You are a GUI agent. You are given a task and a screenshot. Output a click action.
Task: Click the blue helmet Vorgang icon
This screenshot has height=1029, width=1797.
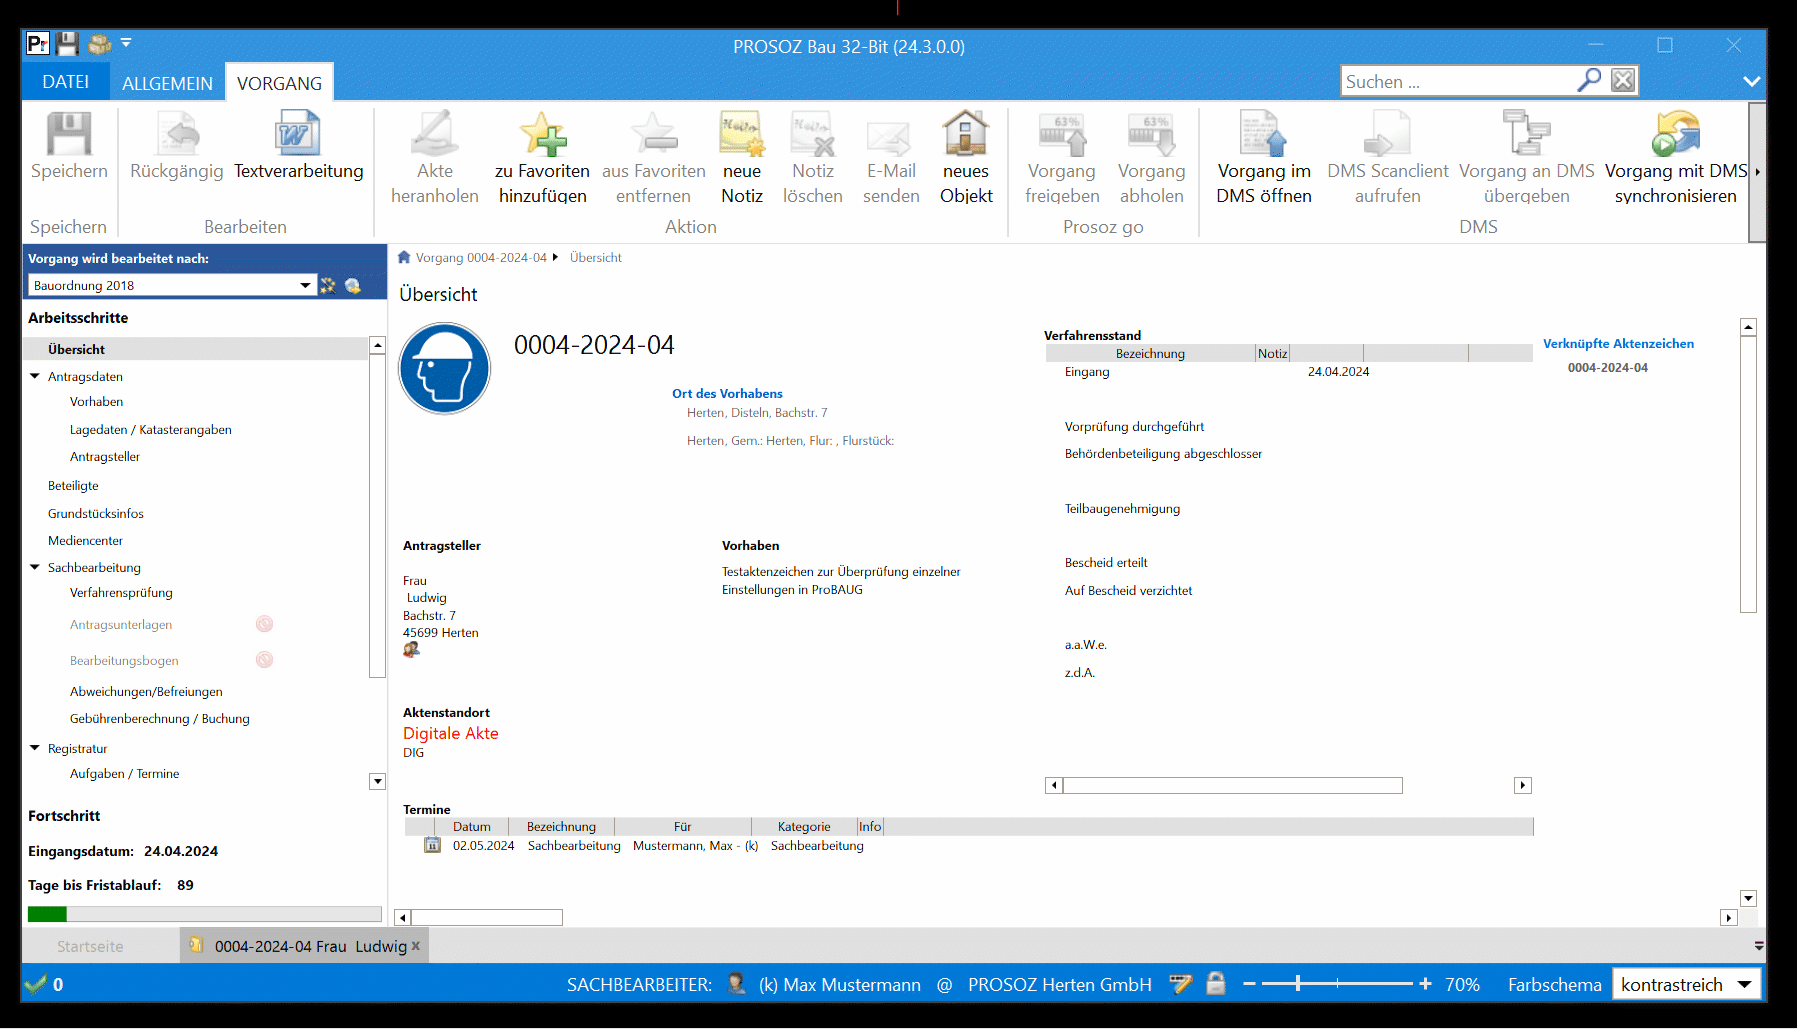pyautogui.click(x=445, y=368)
